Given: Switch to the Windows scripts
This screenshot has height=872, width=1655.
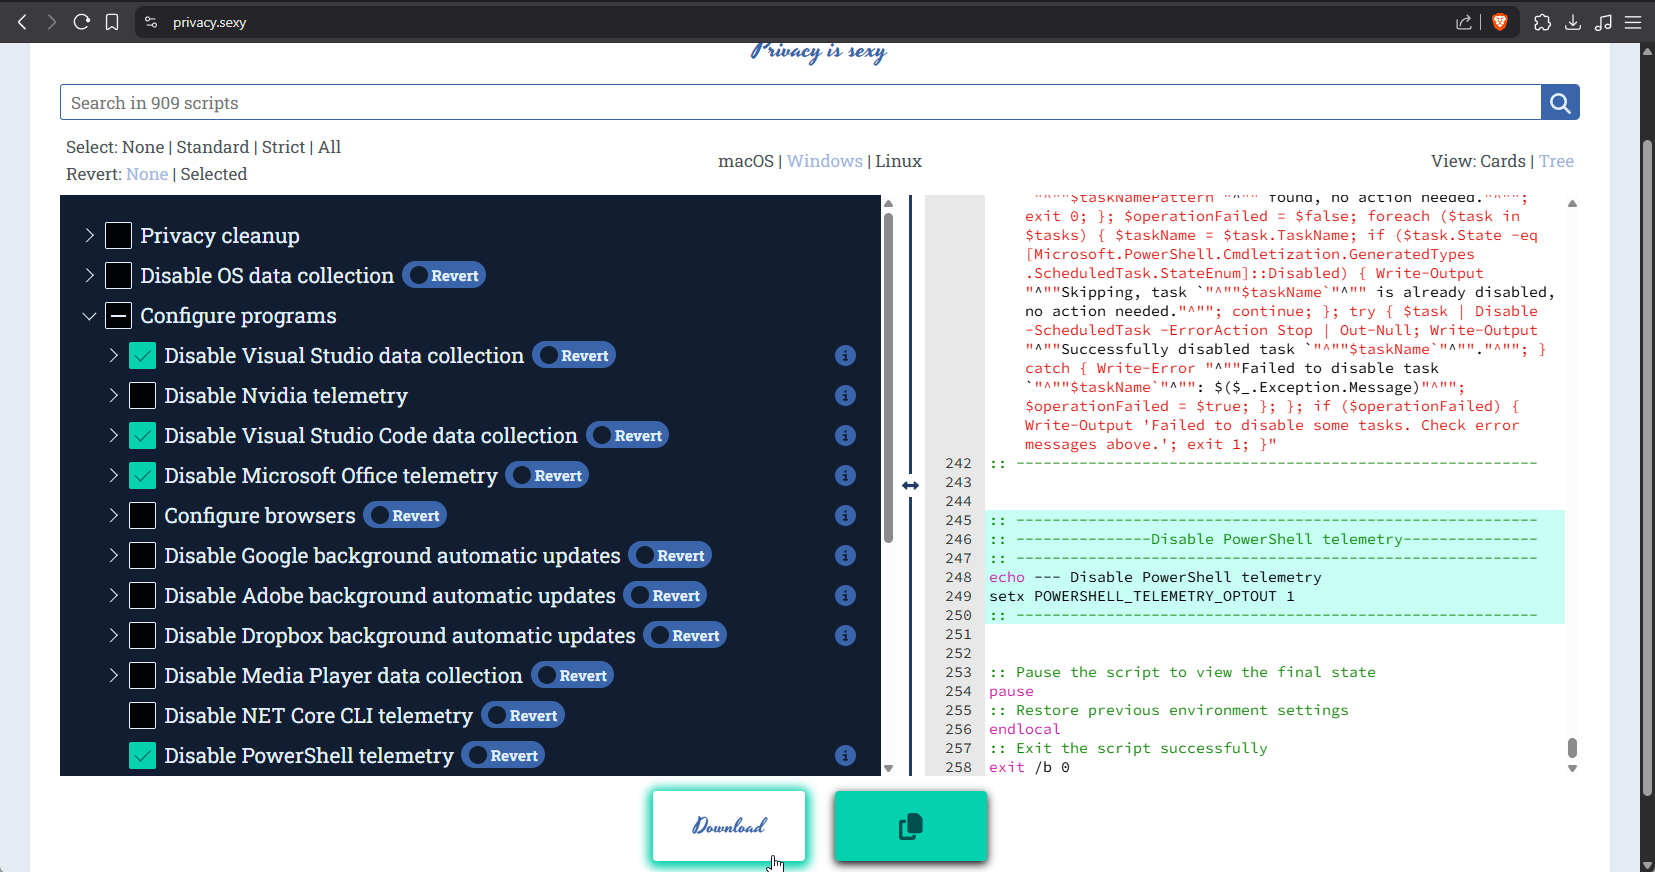Looking at the screenshot, I should point(825,161).
